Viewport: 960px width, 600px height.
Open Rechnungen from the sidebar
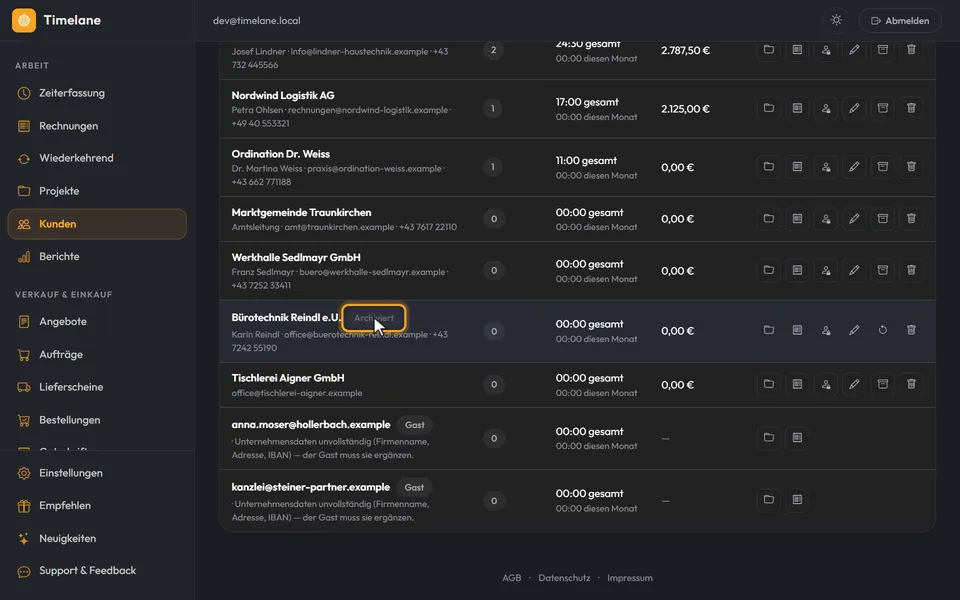(97, 126)
